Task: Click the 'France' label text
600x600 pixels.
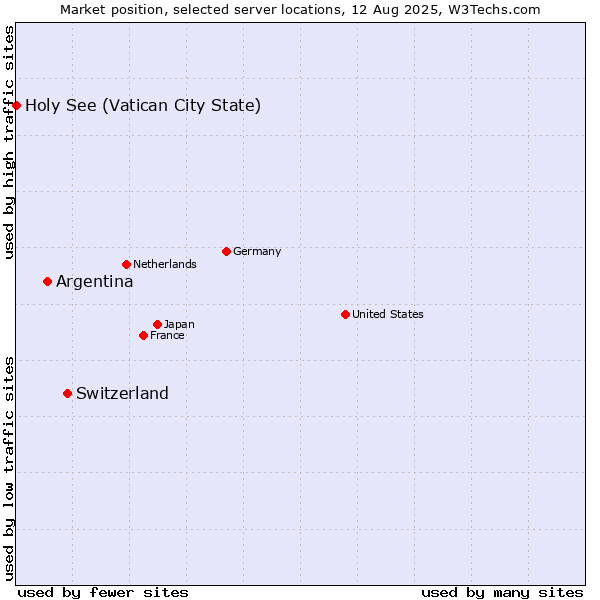Action: [167, 336]
